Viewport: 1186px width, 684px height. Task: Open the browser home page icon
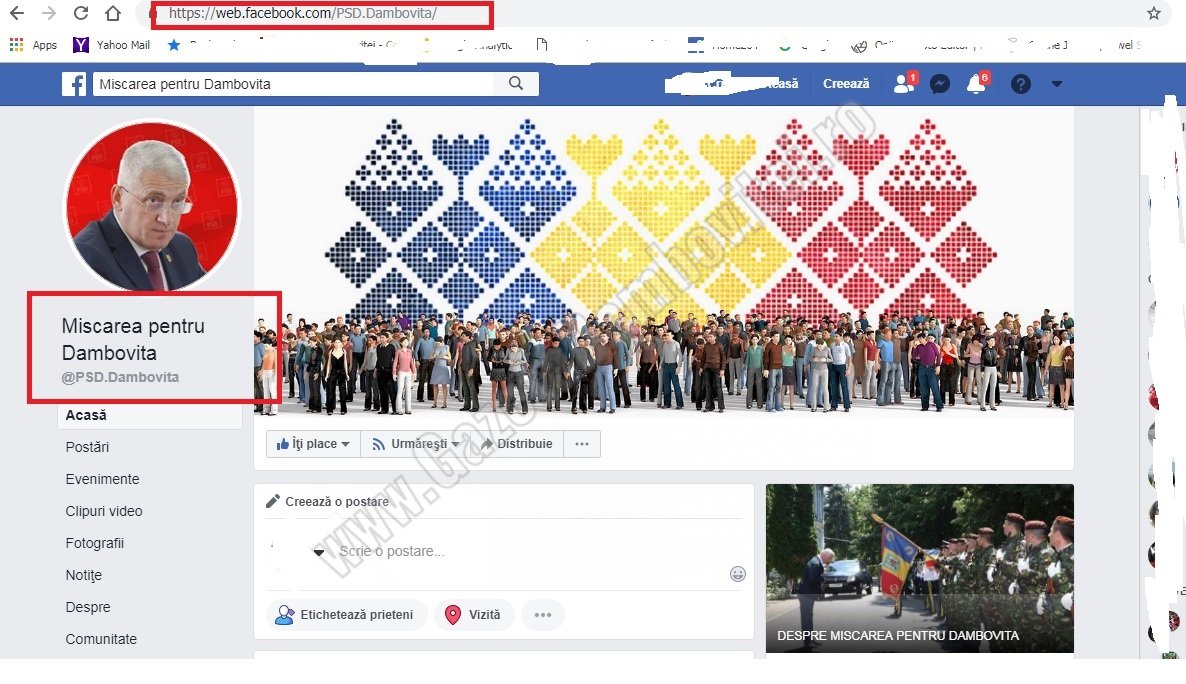click(113, 13)
